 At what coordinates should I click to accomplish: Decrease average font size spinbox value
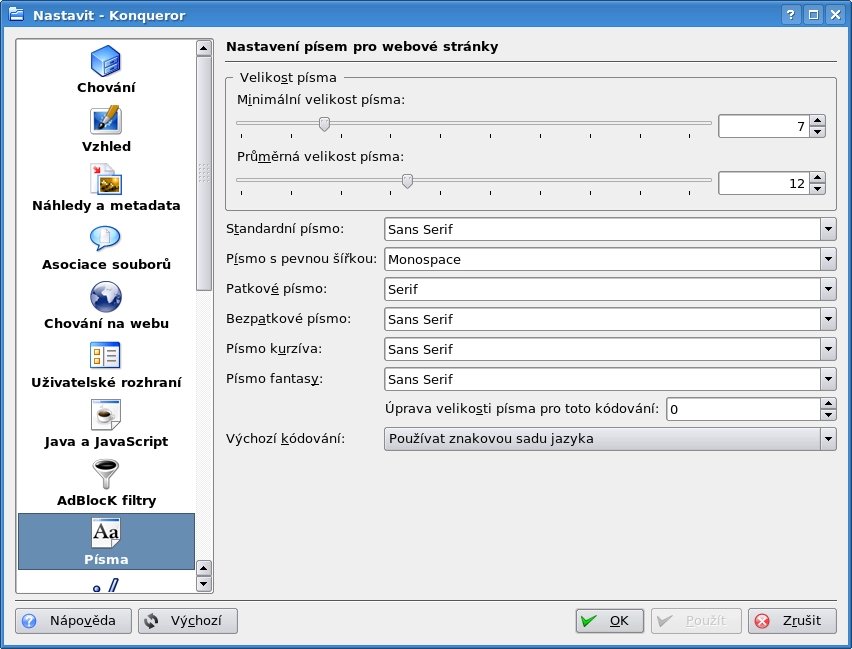(x=817, y=189)
